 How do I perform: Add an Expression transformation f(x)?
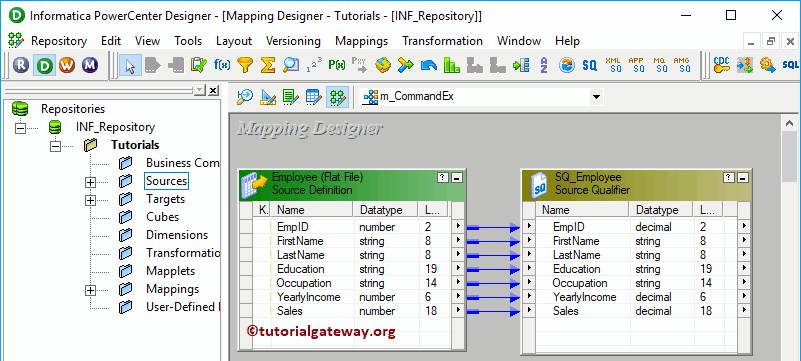222,65
